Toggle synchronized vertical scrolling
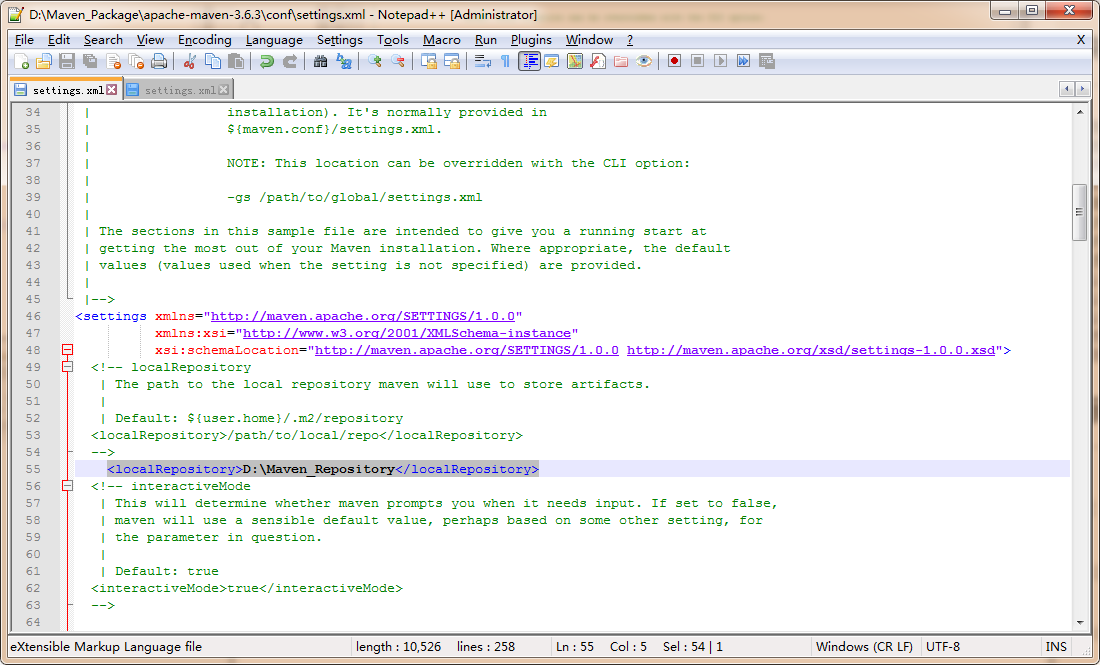This screenshot has height=665, width=1100. pos(429,62)
